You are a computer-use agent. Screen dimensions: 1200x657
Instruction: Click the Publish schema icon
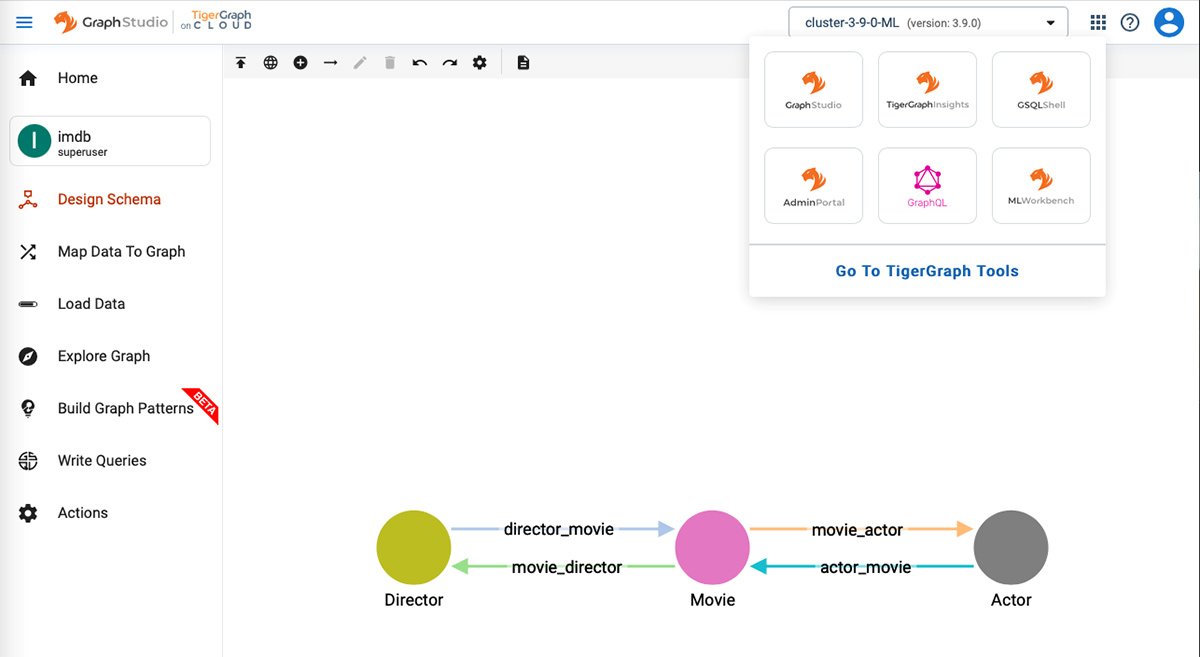(241, 61)
